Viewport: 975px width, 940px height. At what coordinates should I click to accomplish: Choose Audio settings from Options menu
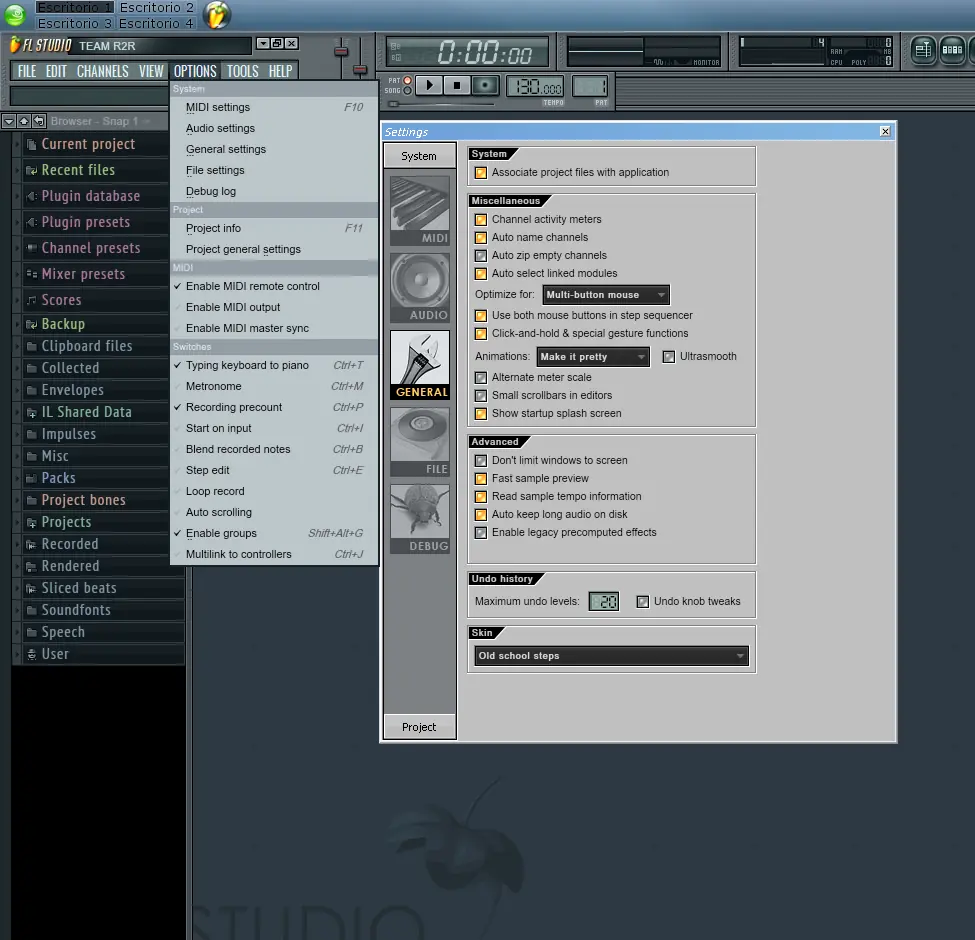pos(274,128)
